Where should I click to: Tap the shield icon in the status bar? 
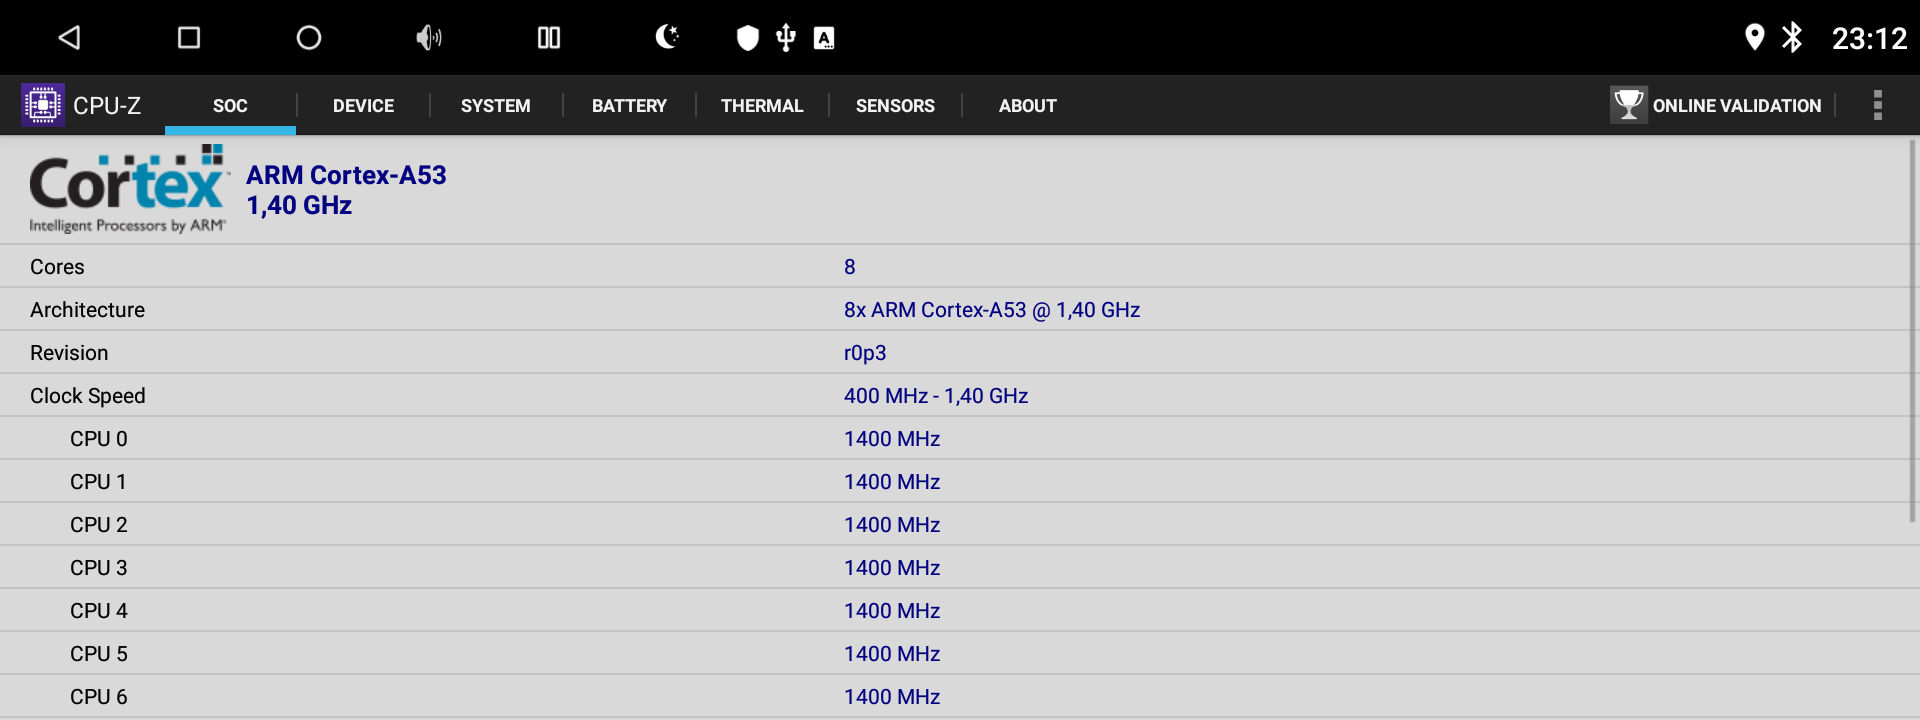tap(748, 38)
